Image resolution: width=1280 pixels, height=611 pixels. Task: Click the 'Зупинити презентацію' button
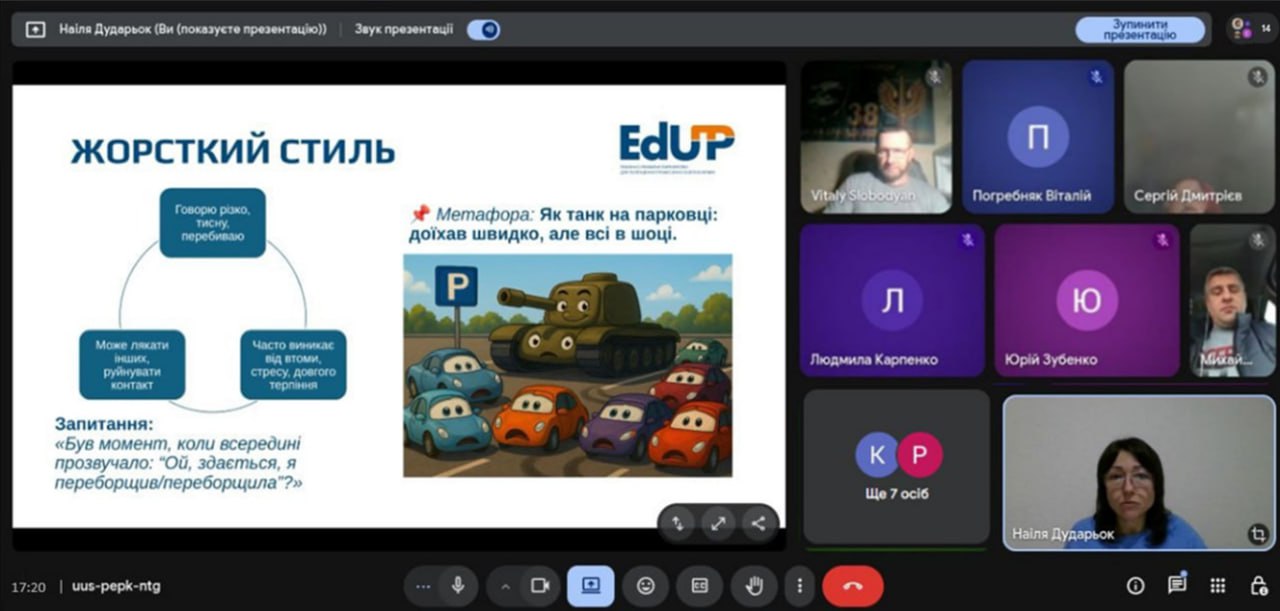pyautogui.click(x=1139, y=29)
